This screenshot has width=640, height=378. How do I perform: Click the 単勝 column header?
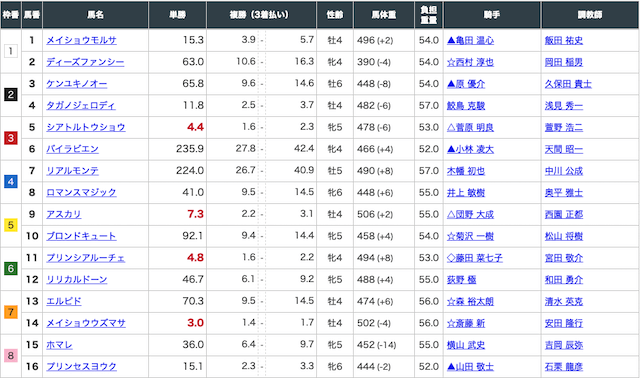point(178,15)
